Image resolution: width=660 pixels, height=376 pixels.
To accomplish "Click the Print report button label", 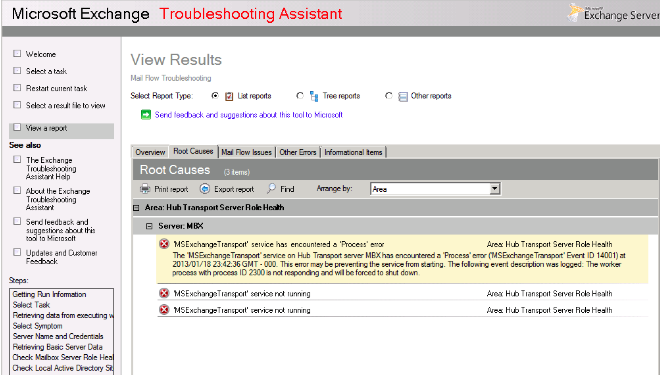I will [x=171, y=189].
